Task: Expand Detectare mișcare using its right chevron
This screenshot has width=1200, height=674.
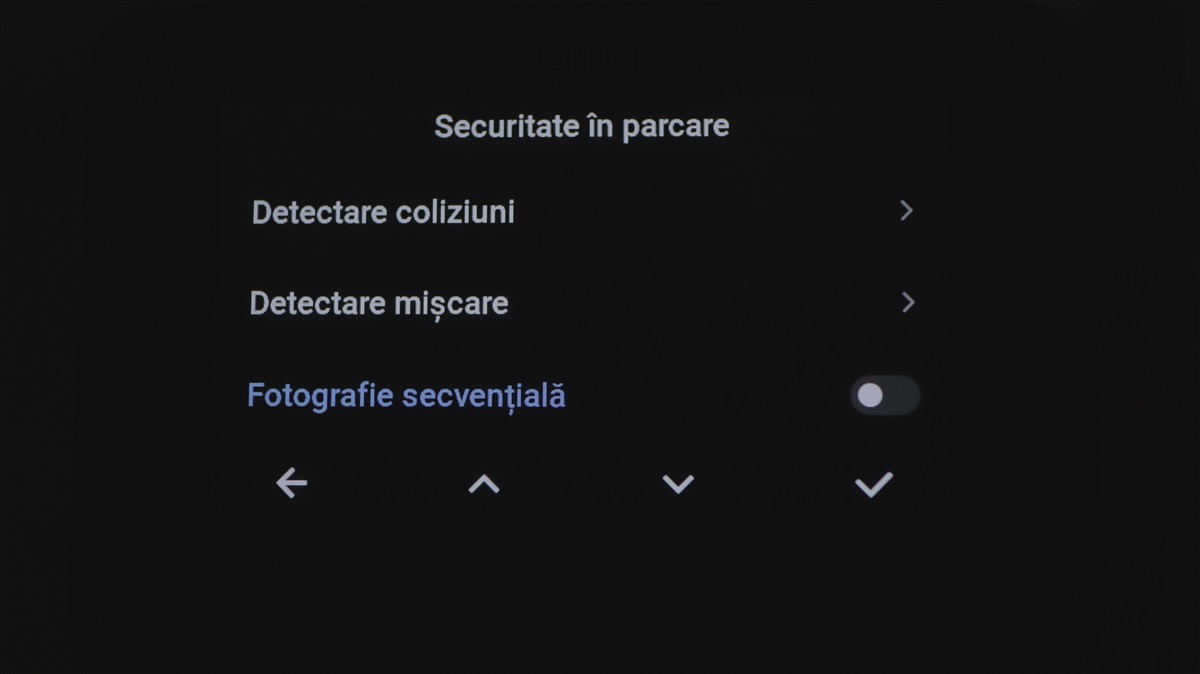Action: (907, 302)
